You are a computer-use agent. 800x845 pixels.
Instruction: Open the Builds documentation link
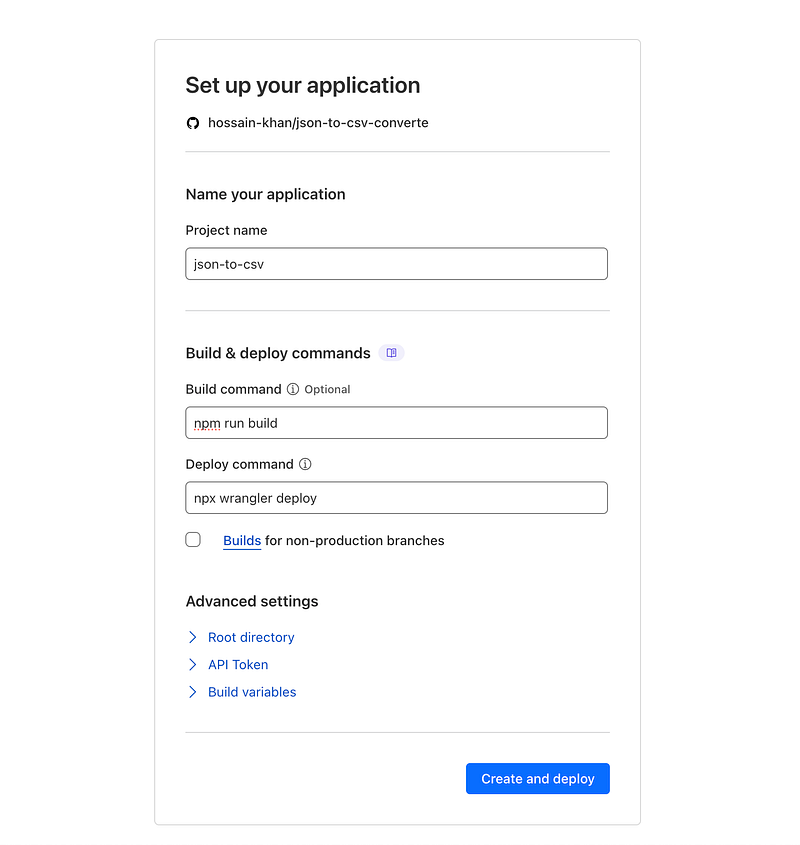tap(242, 541)
